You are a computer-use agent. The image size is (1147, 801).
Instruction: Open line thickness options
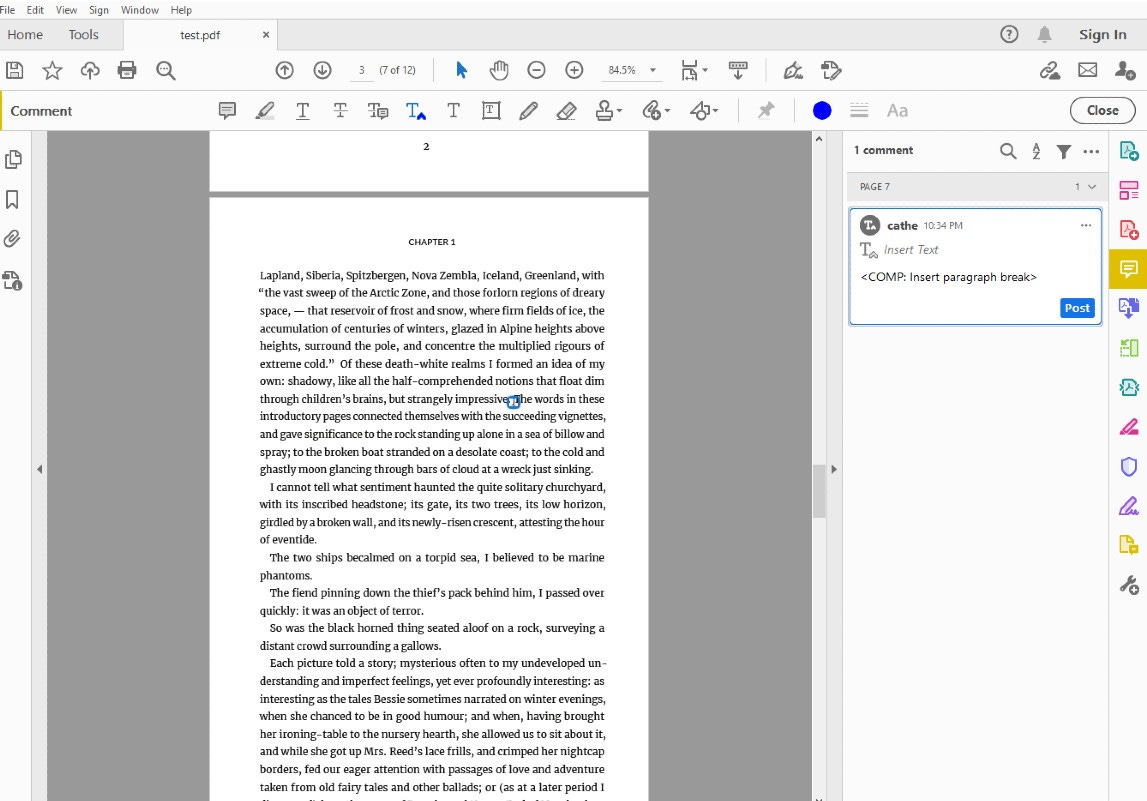(860, 110)
